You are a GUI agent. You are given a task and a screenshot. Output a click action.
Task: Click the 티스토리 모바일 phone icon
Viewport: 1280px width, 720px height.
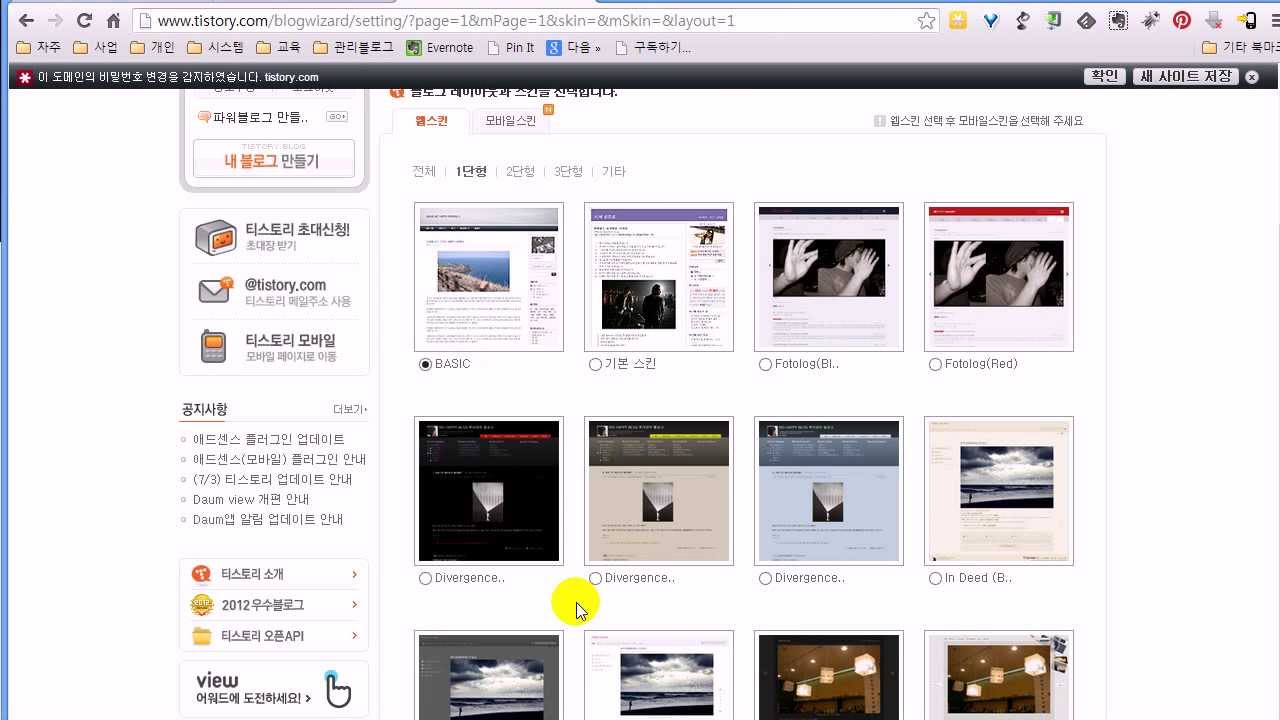(x=213, y=346)
